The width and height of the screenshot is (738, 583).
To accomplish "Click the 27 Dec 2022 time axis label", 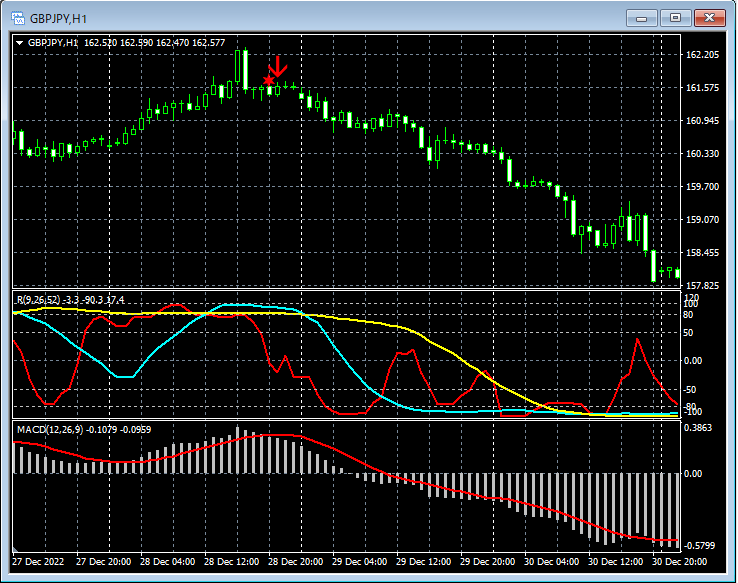I will pos(40,562).
